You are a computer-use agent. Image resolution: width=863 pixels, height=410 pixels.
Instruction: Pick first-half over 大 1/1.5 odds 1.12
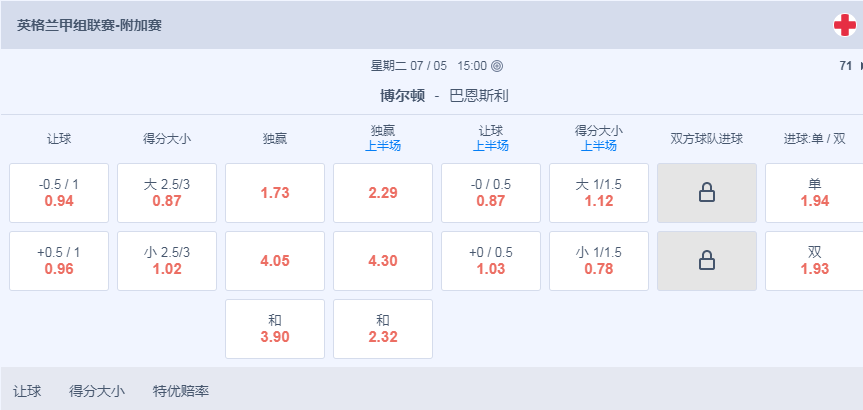click(599, 193)
